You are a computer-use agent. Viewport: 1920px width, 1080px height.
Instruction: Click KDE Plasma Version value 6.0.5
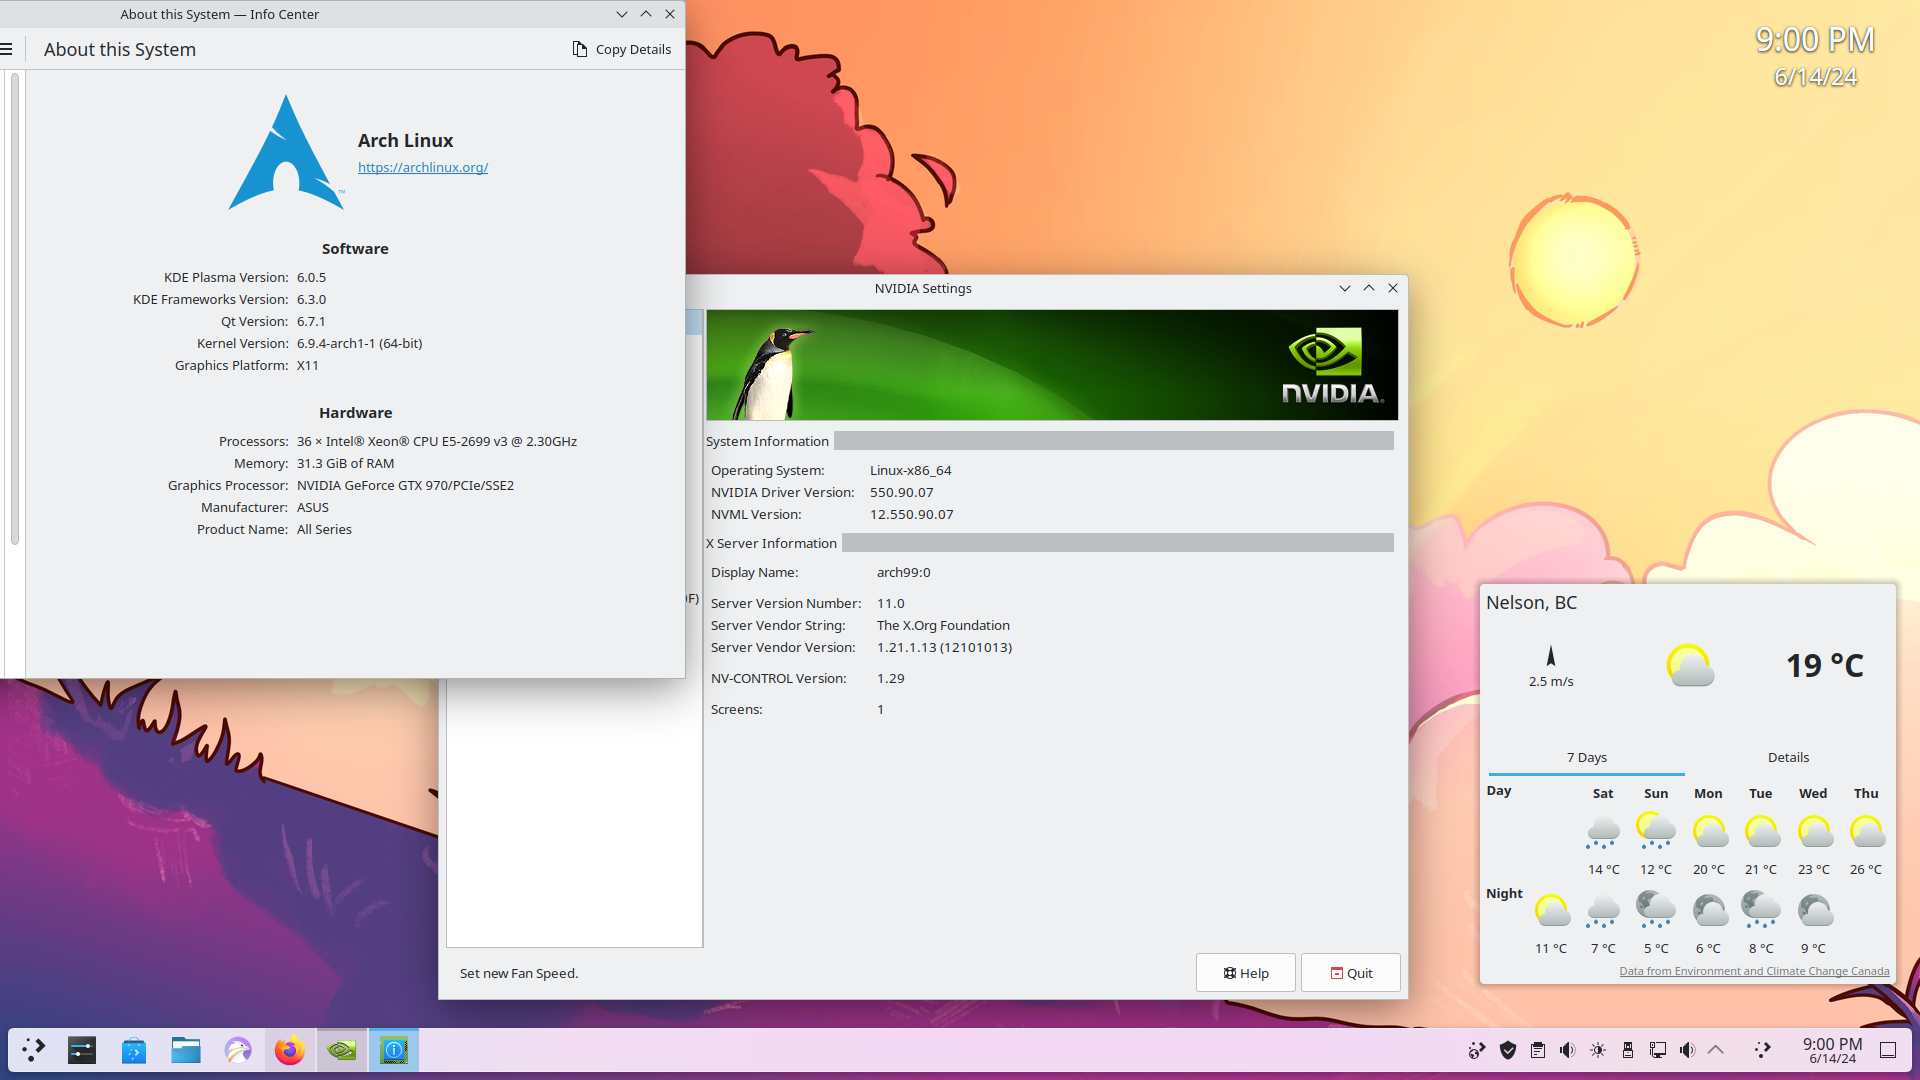tap(311, 277)
